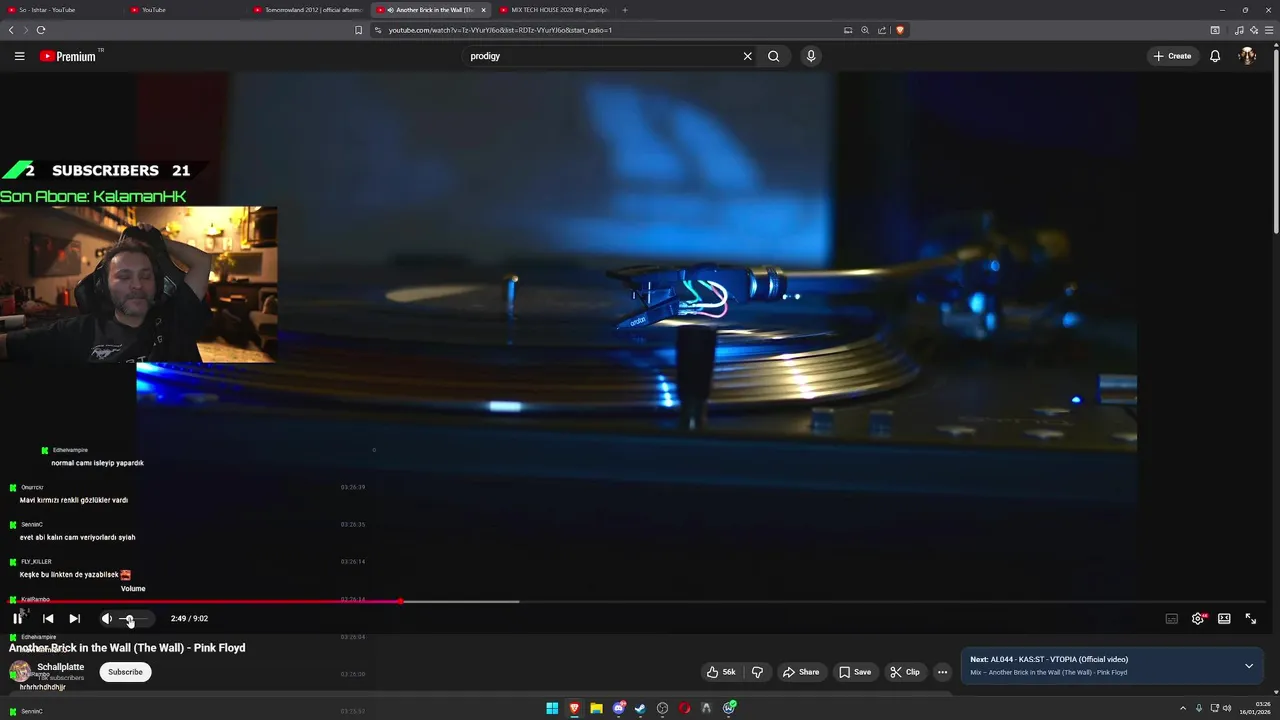Show hidden system tray icons
Image resolution: width=1280 pixels, height=720 pixels.
point(1183,708)
